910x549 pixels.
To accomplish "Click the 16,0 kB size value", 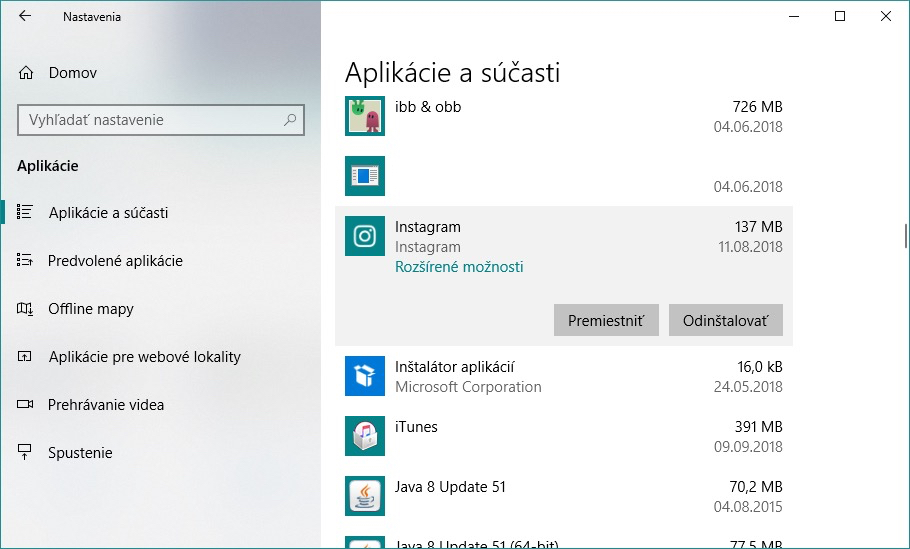I will coord(760,367).
